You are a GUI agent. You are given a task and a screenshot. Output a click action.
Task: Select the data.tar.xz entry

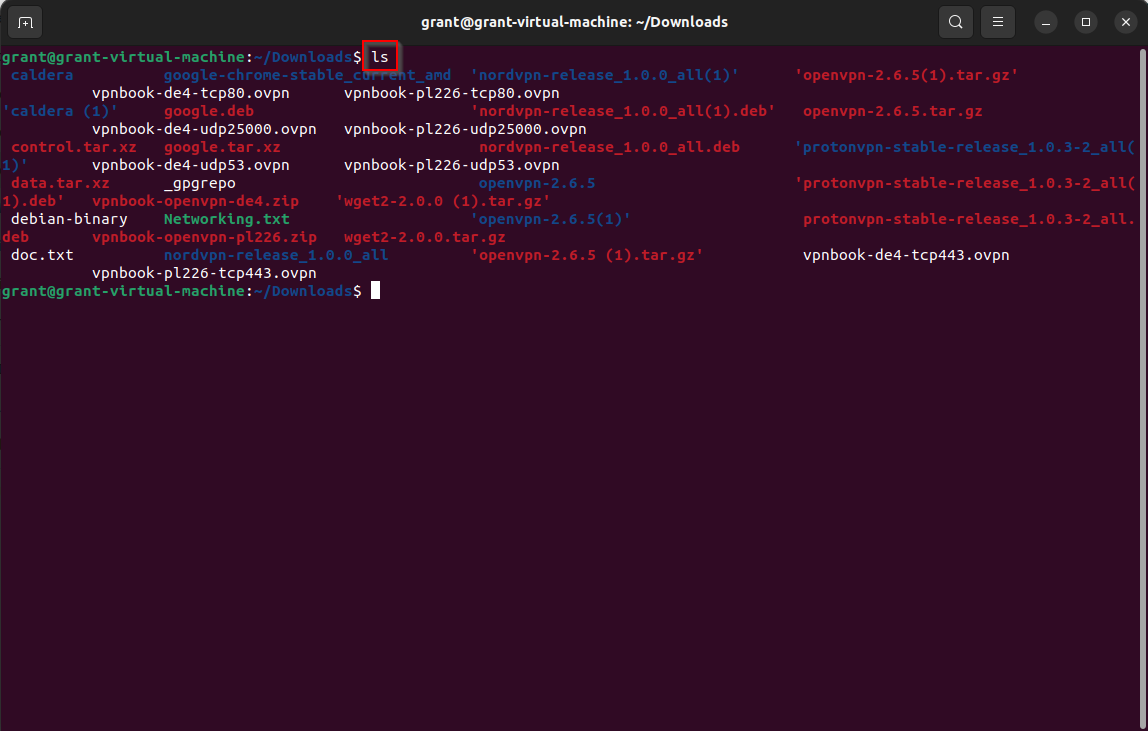click(59, 183)
